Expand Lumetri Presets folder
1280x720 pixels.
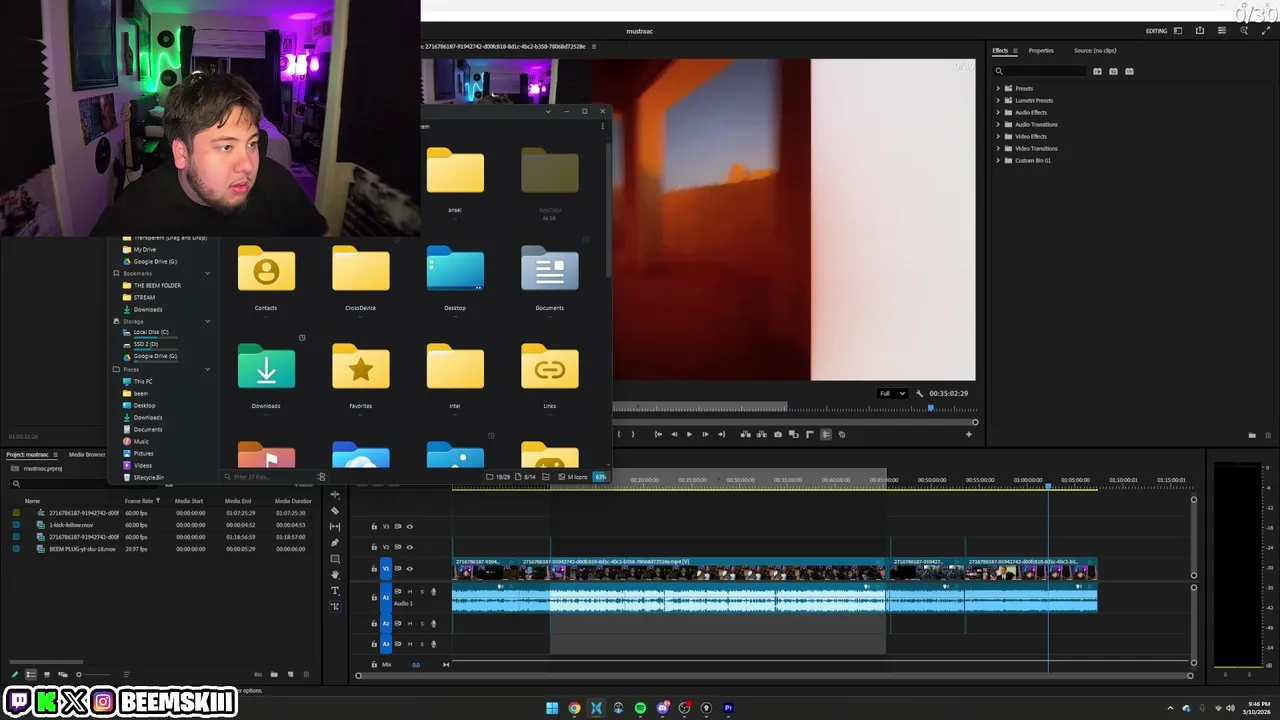998,100
